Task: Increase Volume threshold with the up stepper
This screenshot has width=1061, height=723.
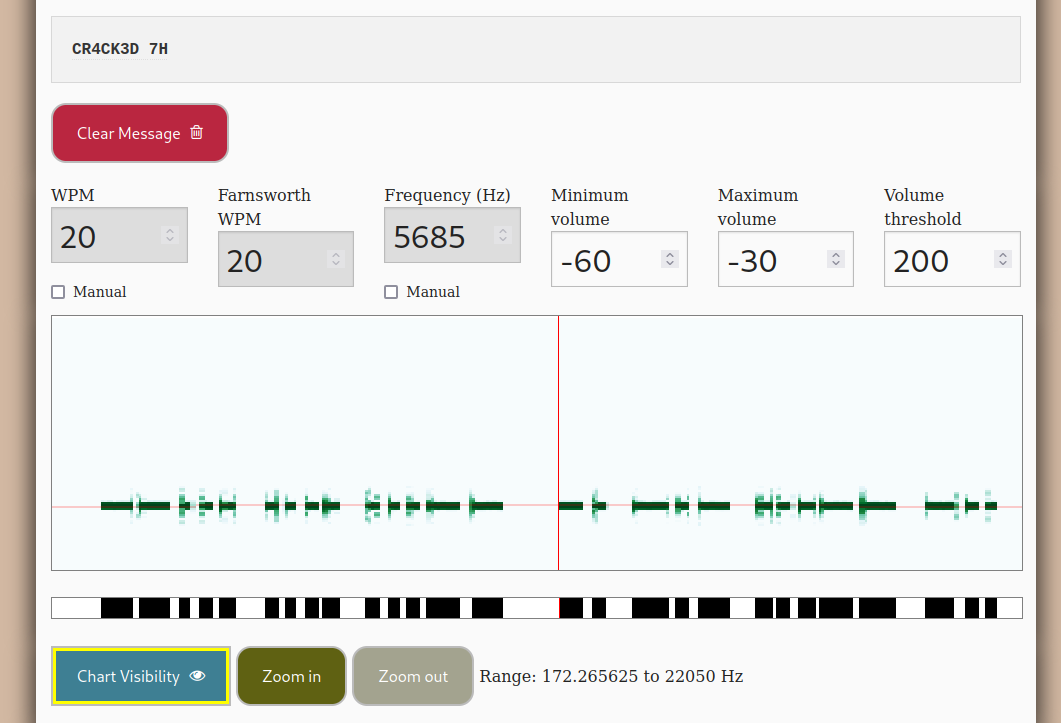Action: click(1003, 255)
